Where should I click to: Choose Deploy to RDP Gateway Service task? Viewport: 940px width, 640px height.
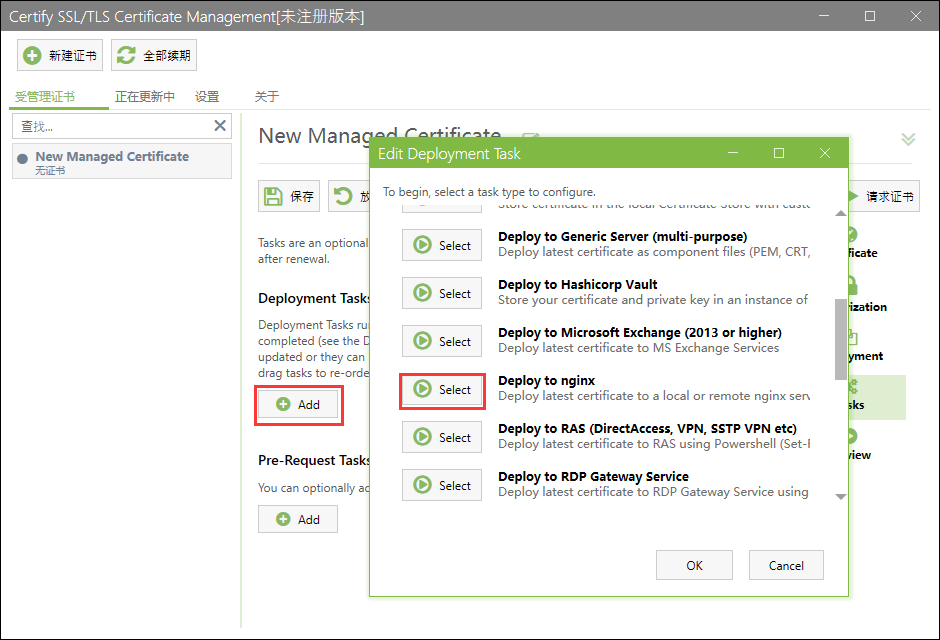point(442,486)
